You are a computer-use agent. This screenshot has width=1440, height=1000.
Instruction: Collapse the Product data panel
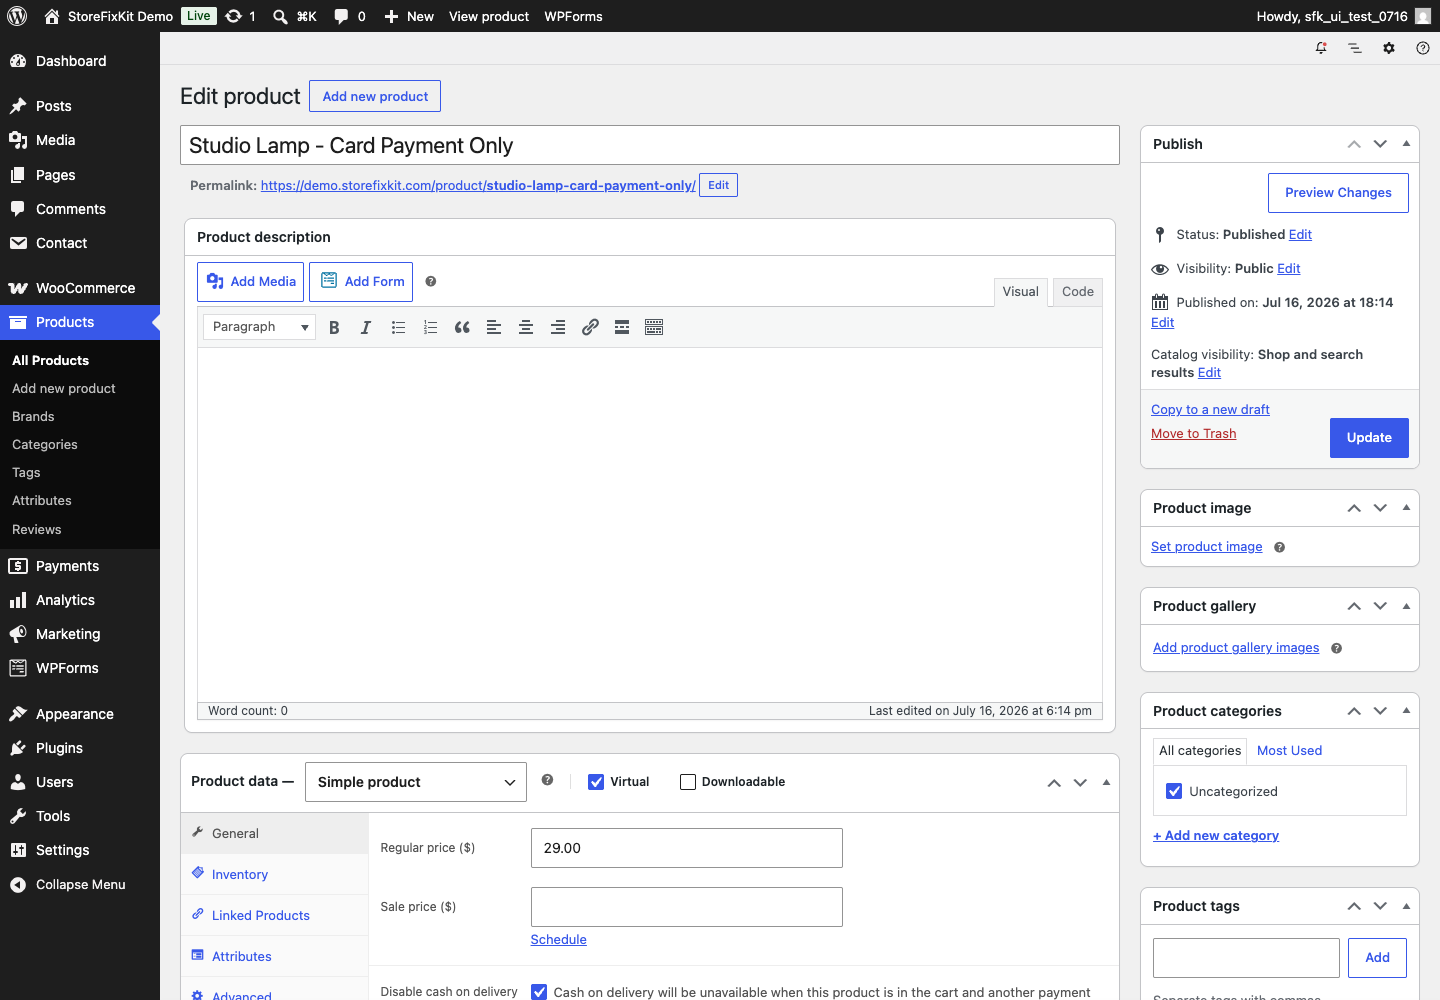pyautogui.click(x=1106, y=782)
